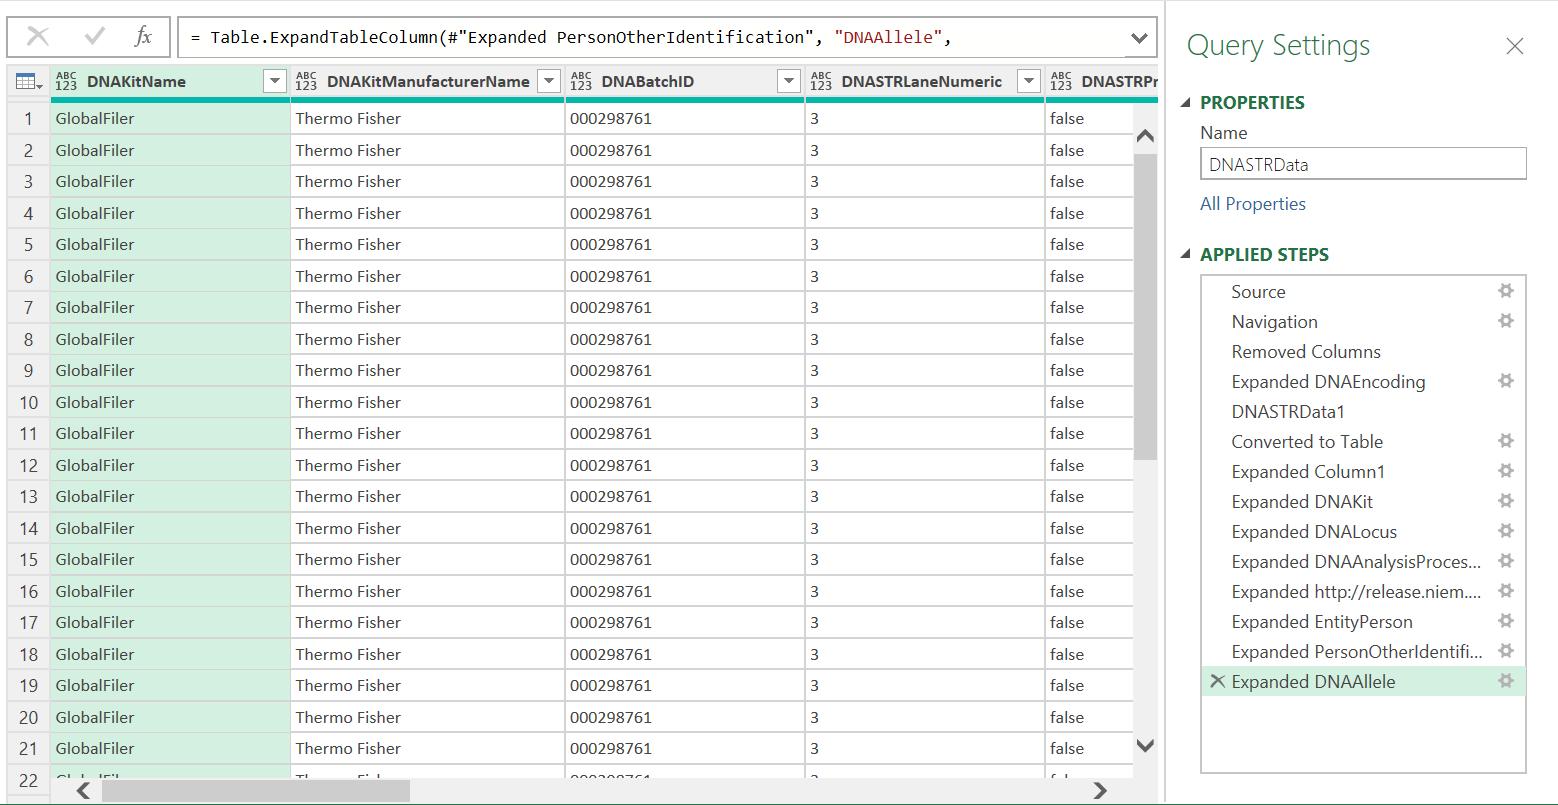Change data type icon of DNAKitName column

tap(66, 82)
